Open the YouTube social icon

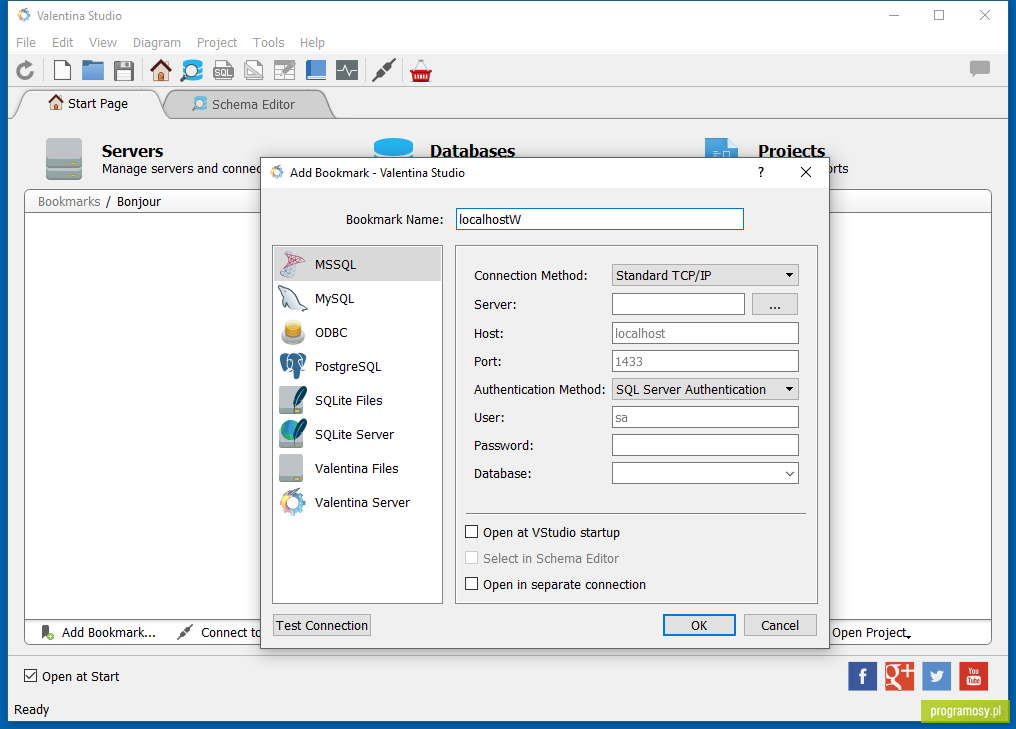pos(974,677)
